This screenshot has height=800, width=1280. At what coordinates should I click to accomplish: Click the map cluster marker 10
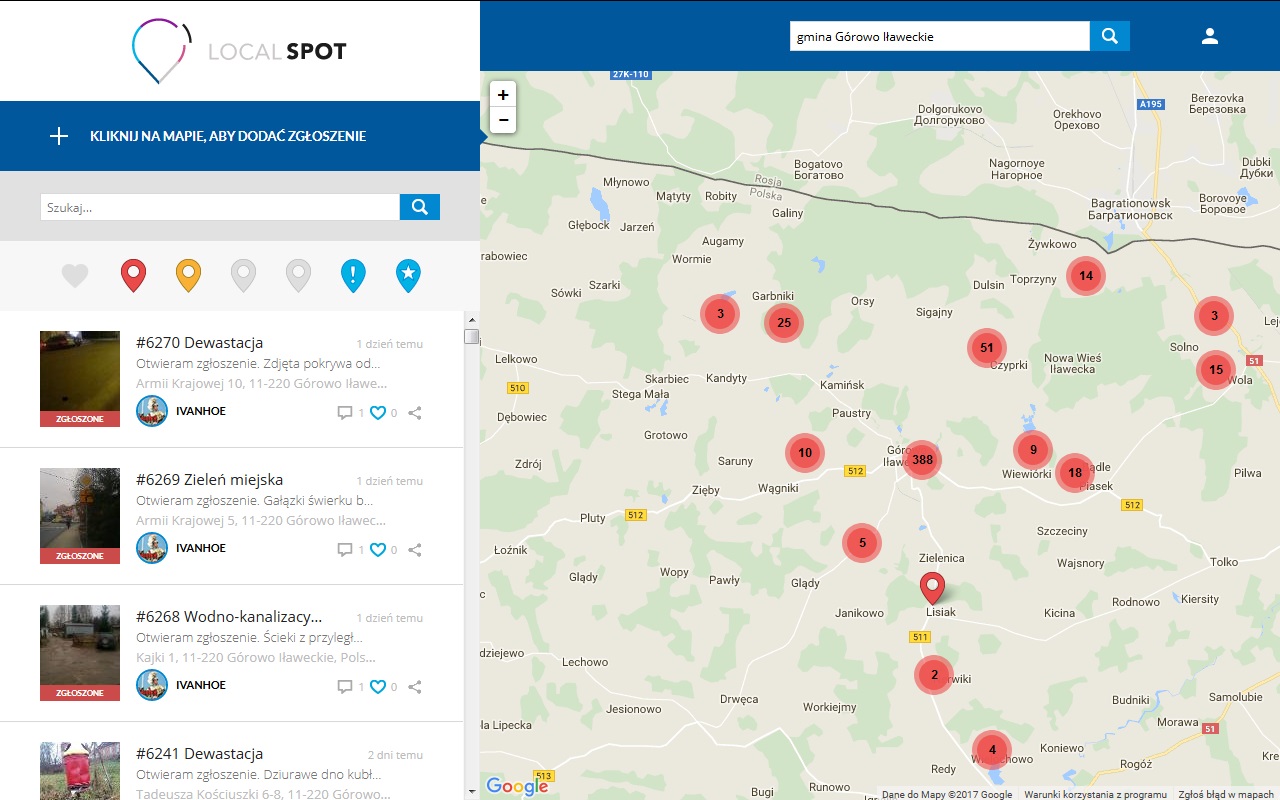(x=805, y=453)
